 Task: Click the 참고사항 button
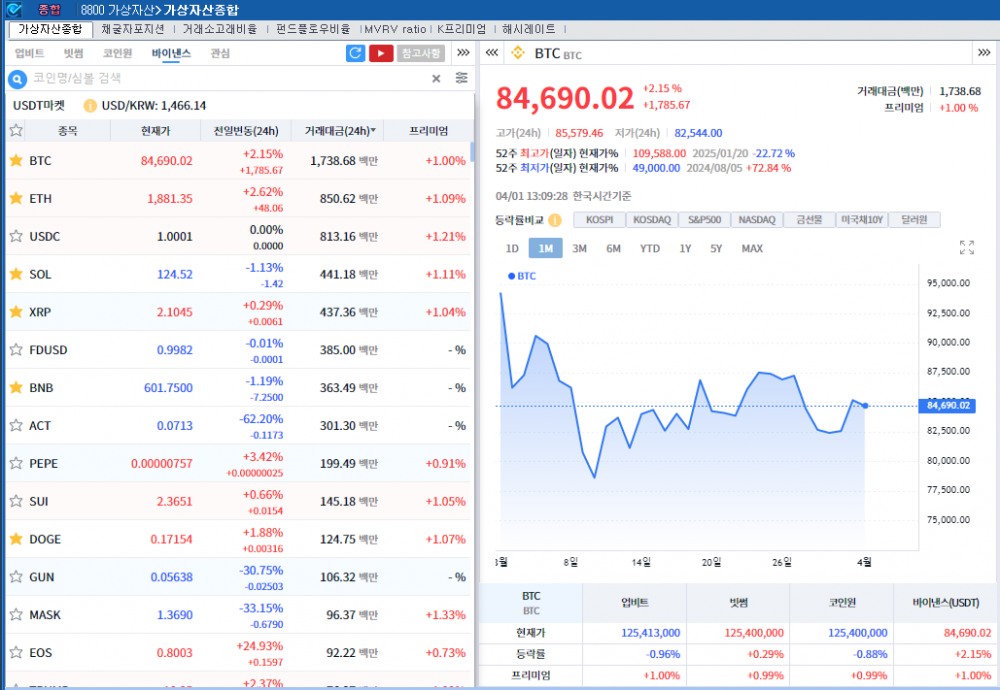(421, 53)
